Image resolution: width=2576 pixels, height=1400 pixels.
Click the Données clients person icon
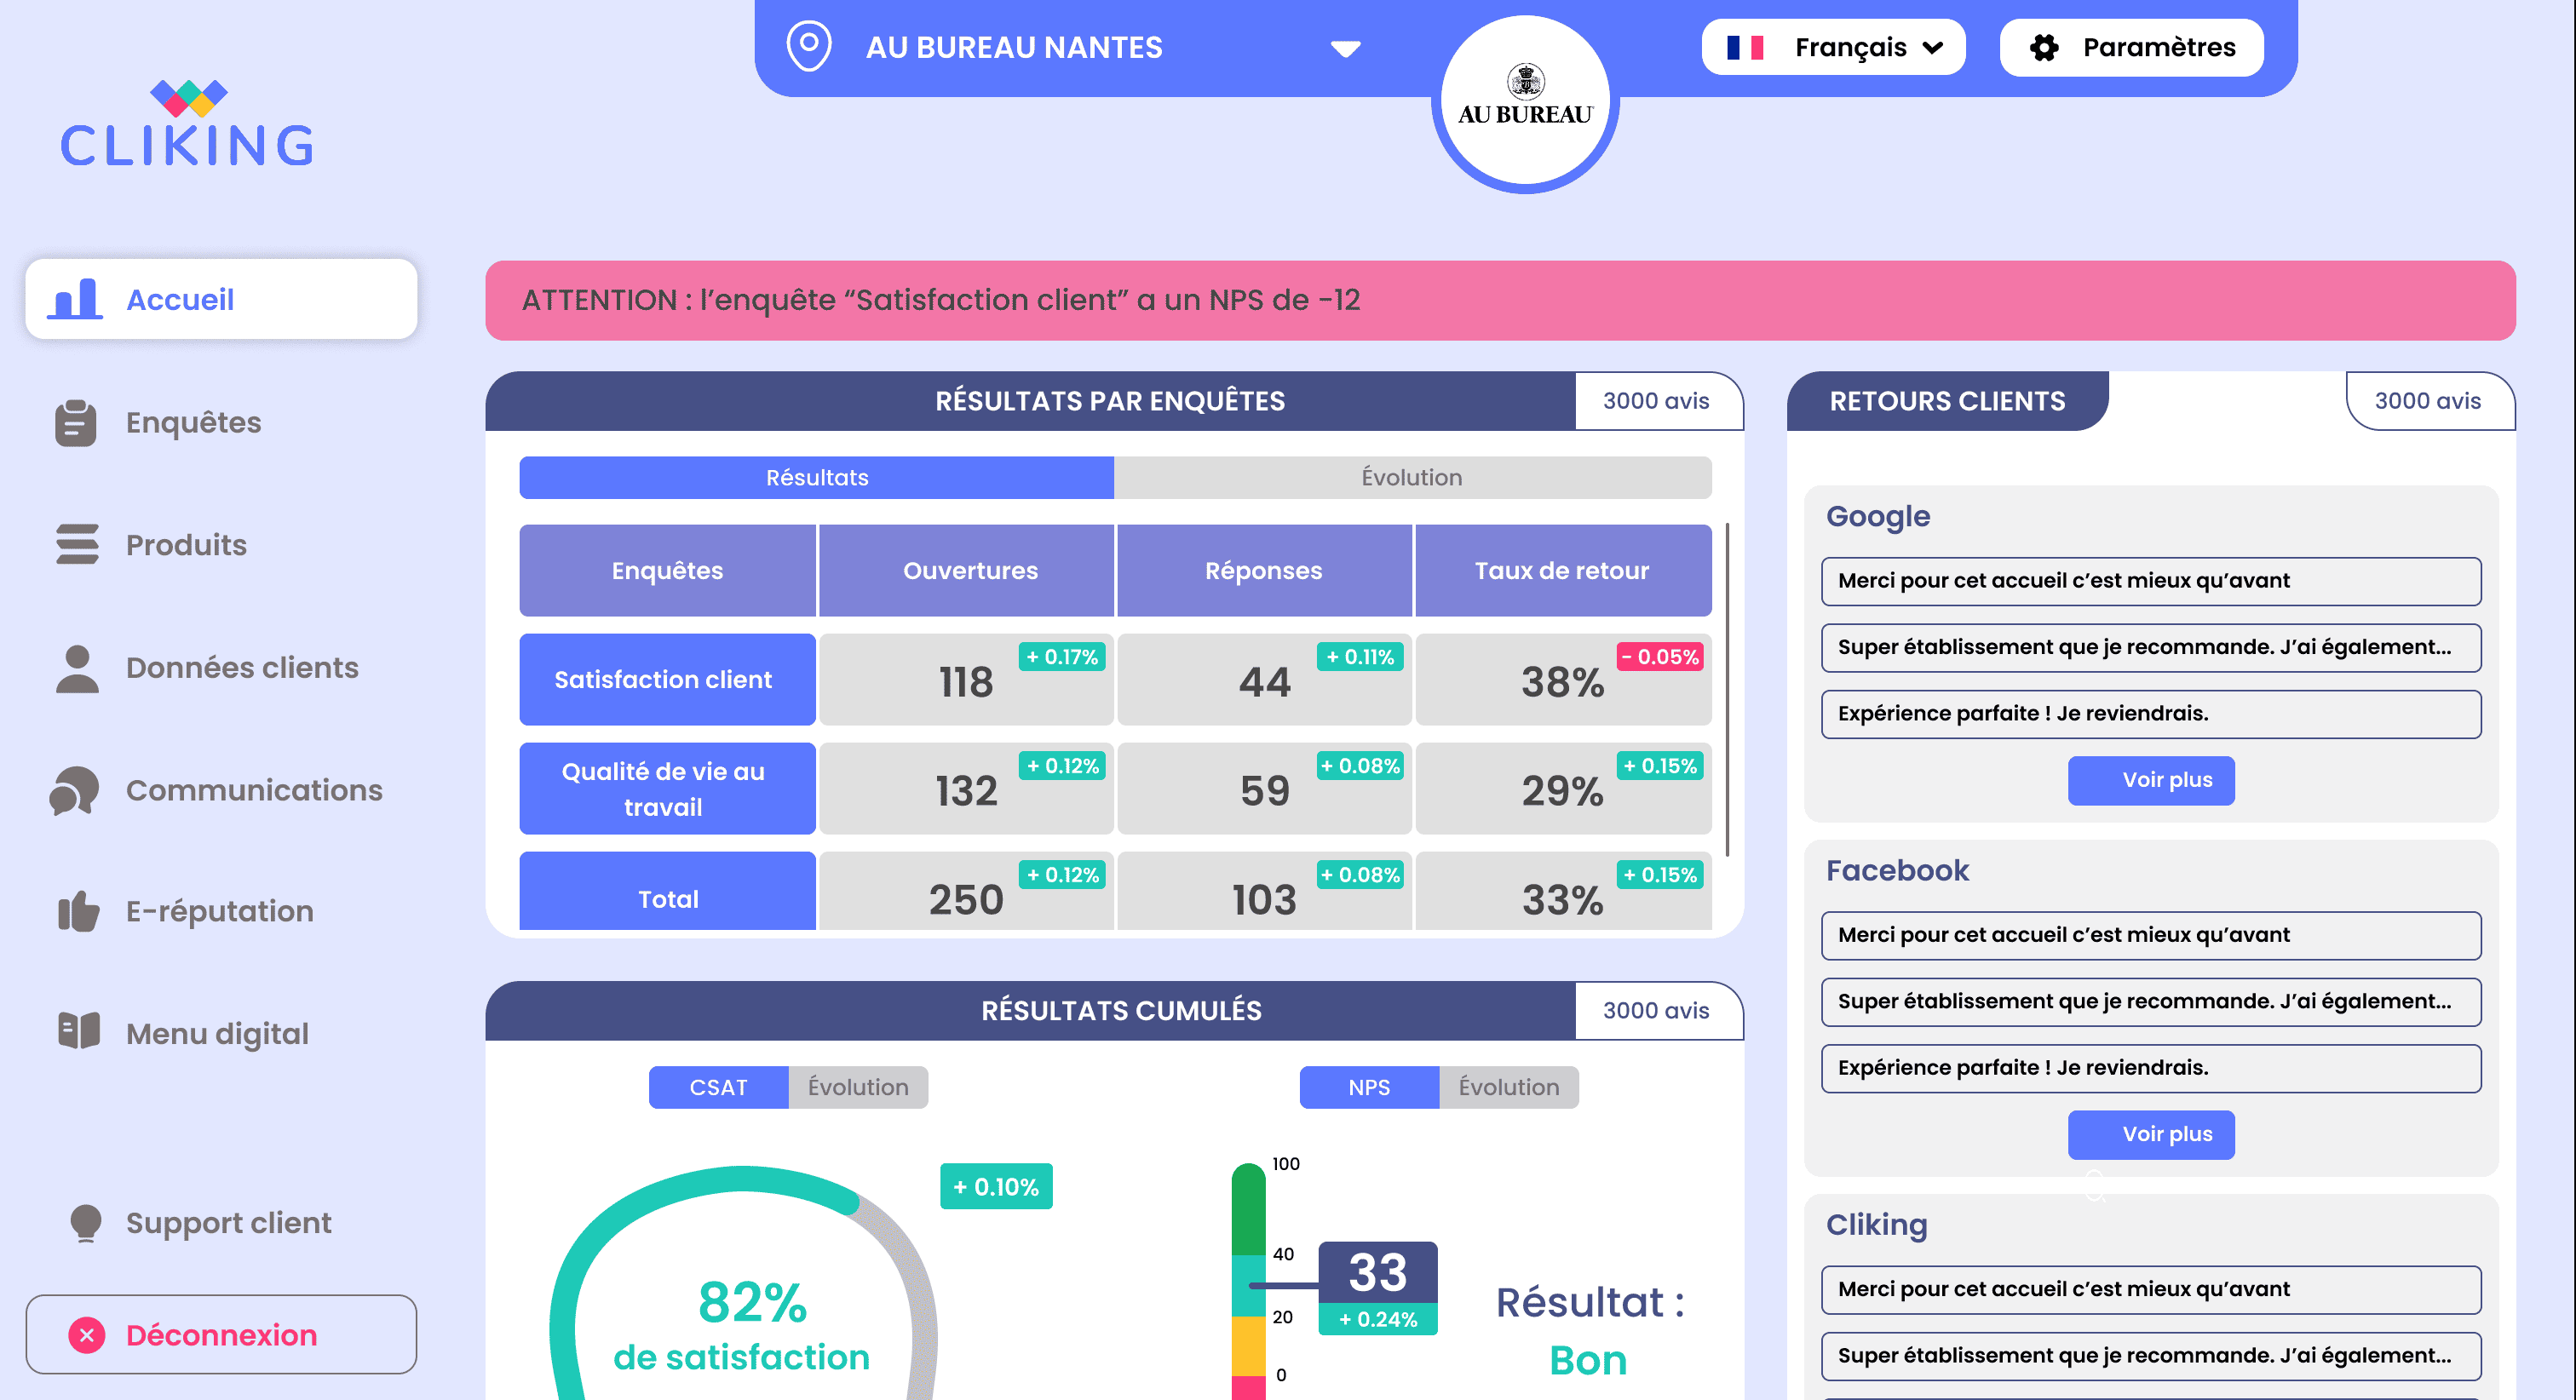pyautogui.click(x=77, y=668)
